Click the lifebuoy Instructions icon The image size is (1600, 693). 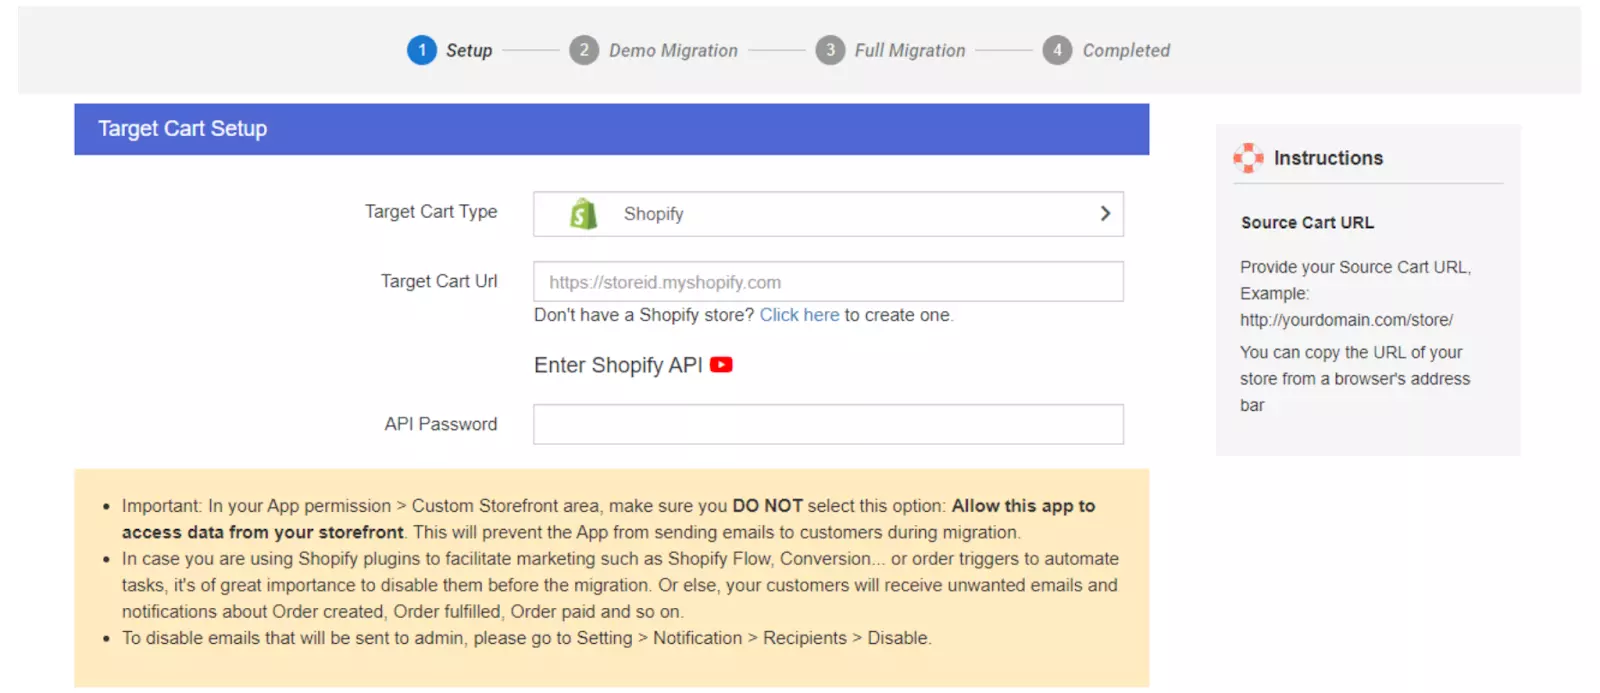tap(1248, 158)
